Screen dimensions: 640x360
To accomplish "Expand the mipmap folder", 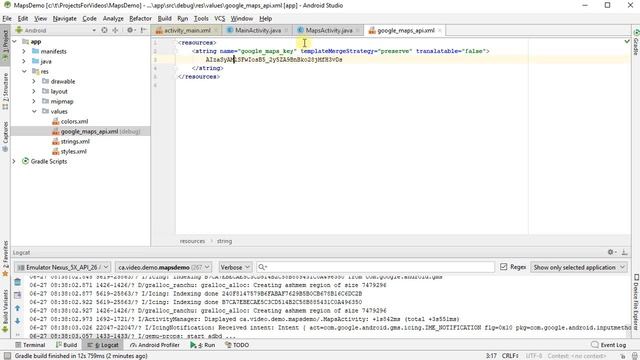I will click(x=34, y=101).
